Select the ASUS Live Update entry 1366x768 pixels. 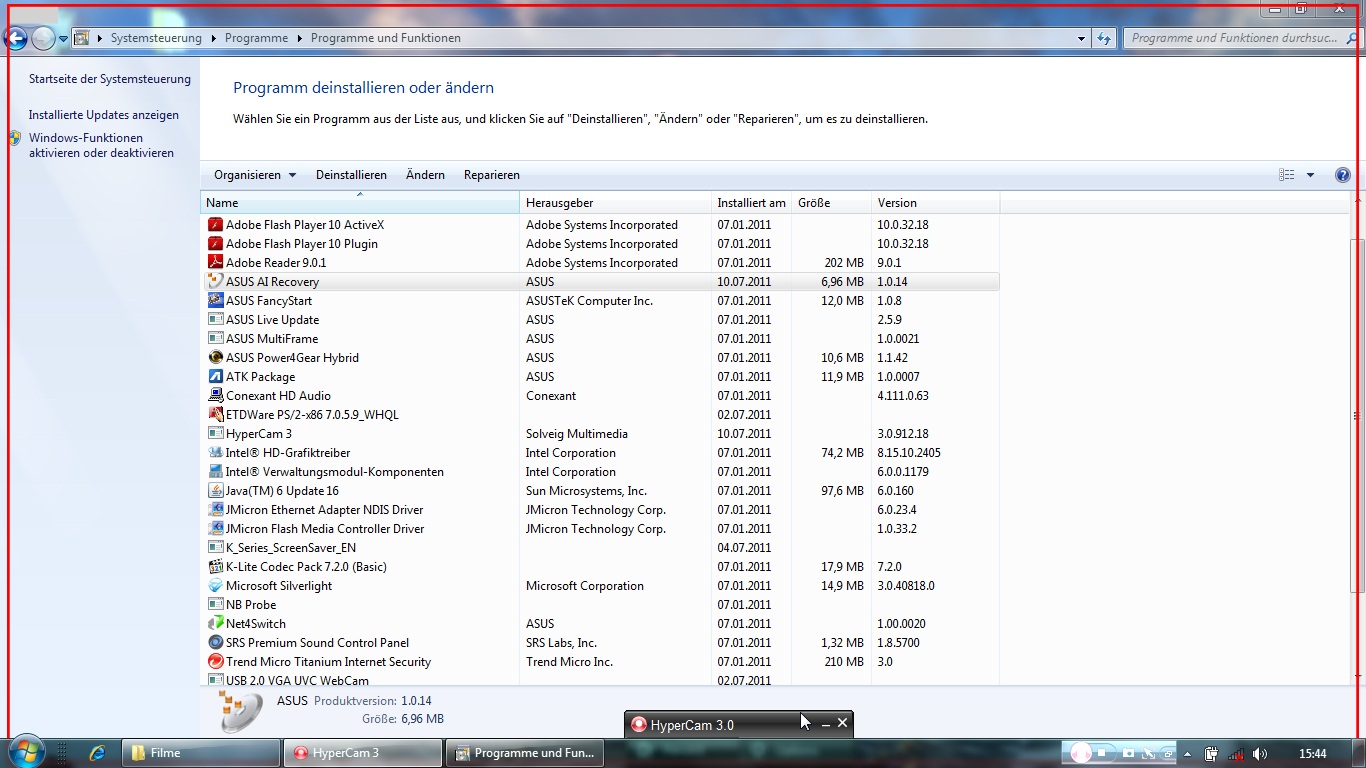click(600, 320)
